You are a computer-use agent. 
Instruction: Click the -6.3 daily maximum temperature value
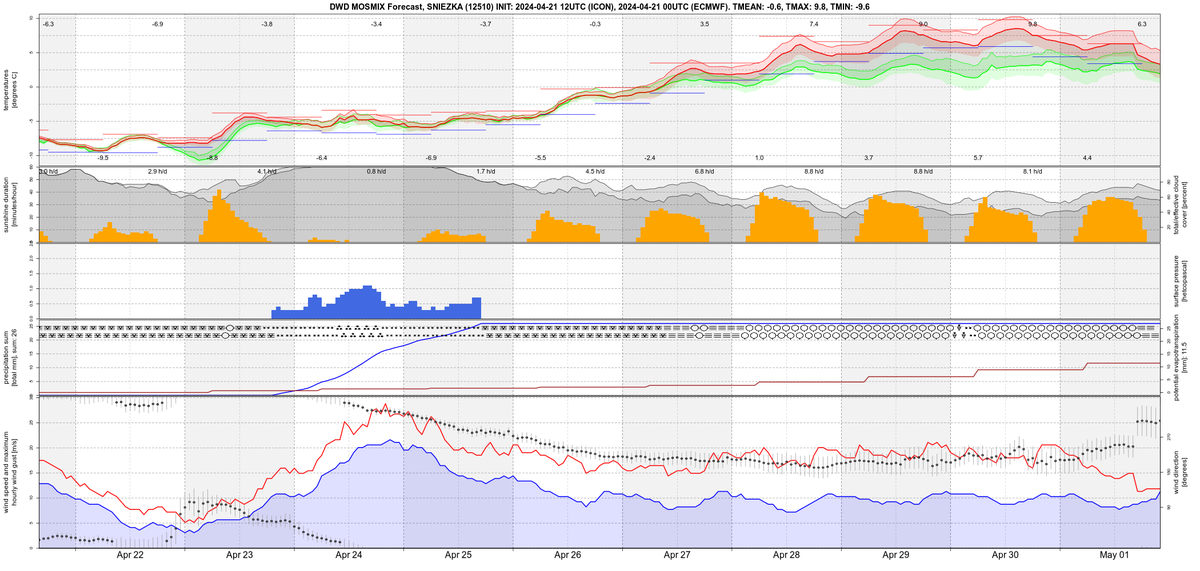(48, 23)
